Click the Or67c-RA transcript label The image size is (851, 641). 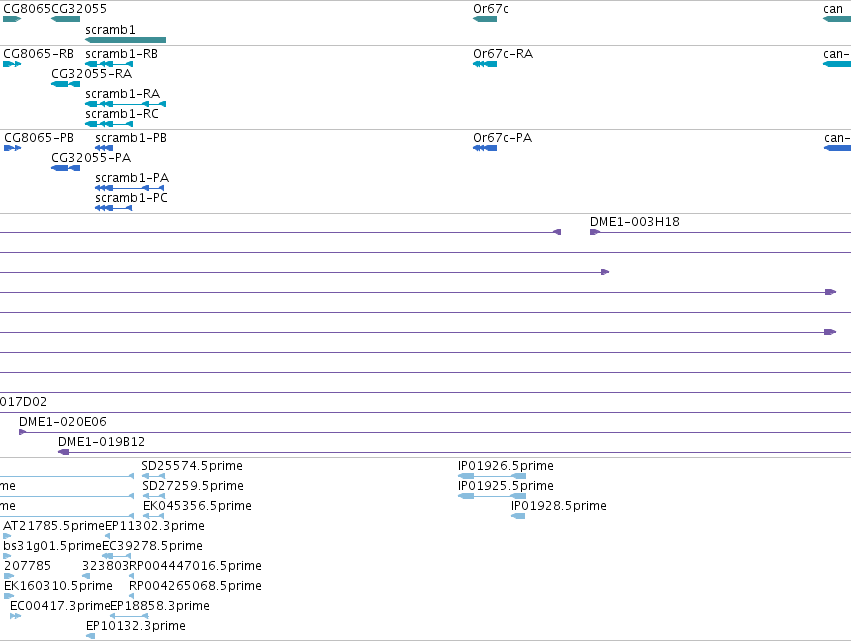click(x=503, y=54)
